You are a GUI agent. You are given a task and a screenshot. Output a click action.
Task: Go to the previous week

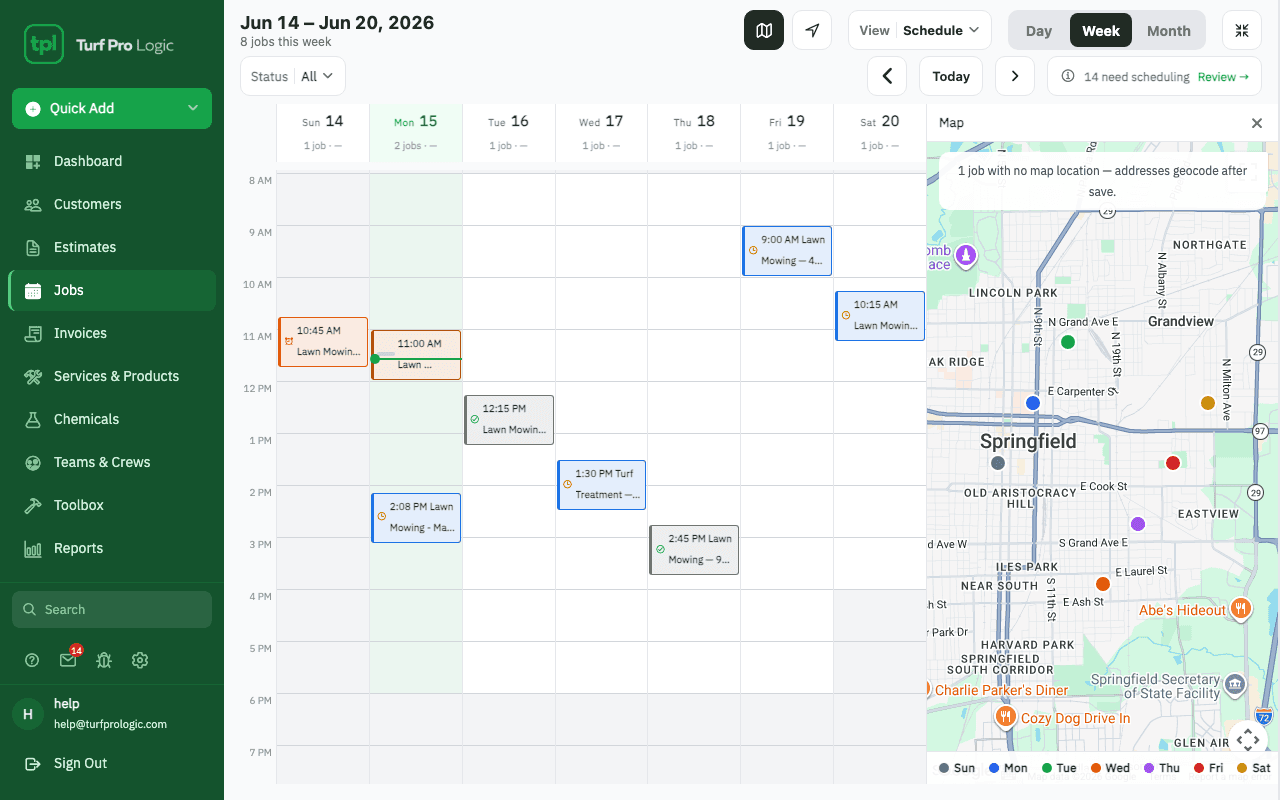point(887,76)
